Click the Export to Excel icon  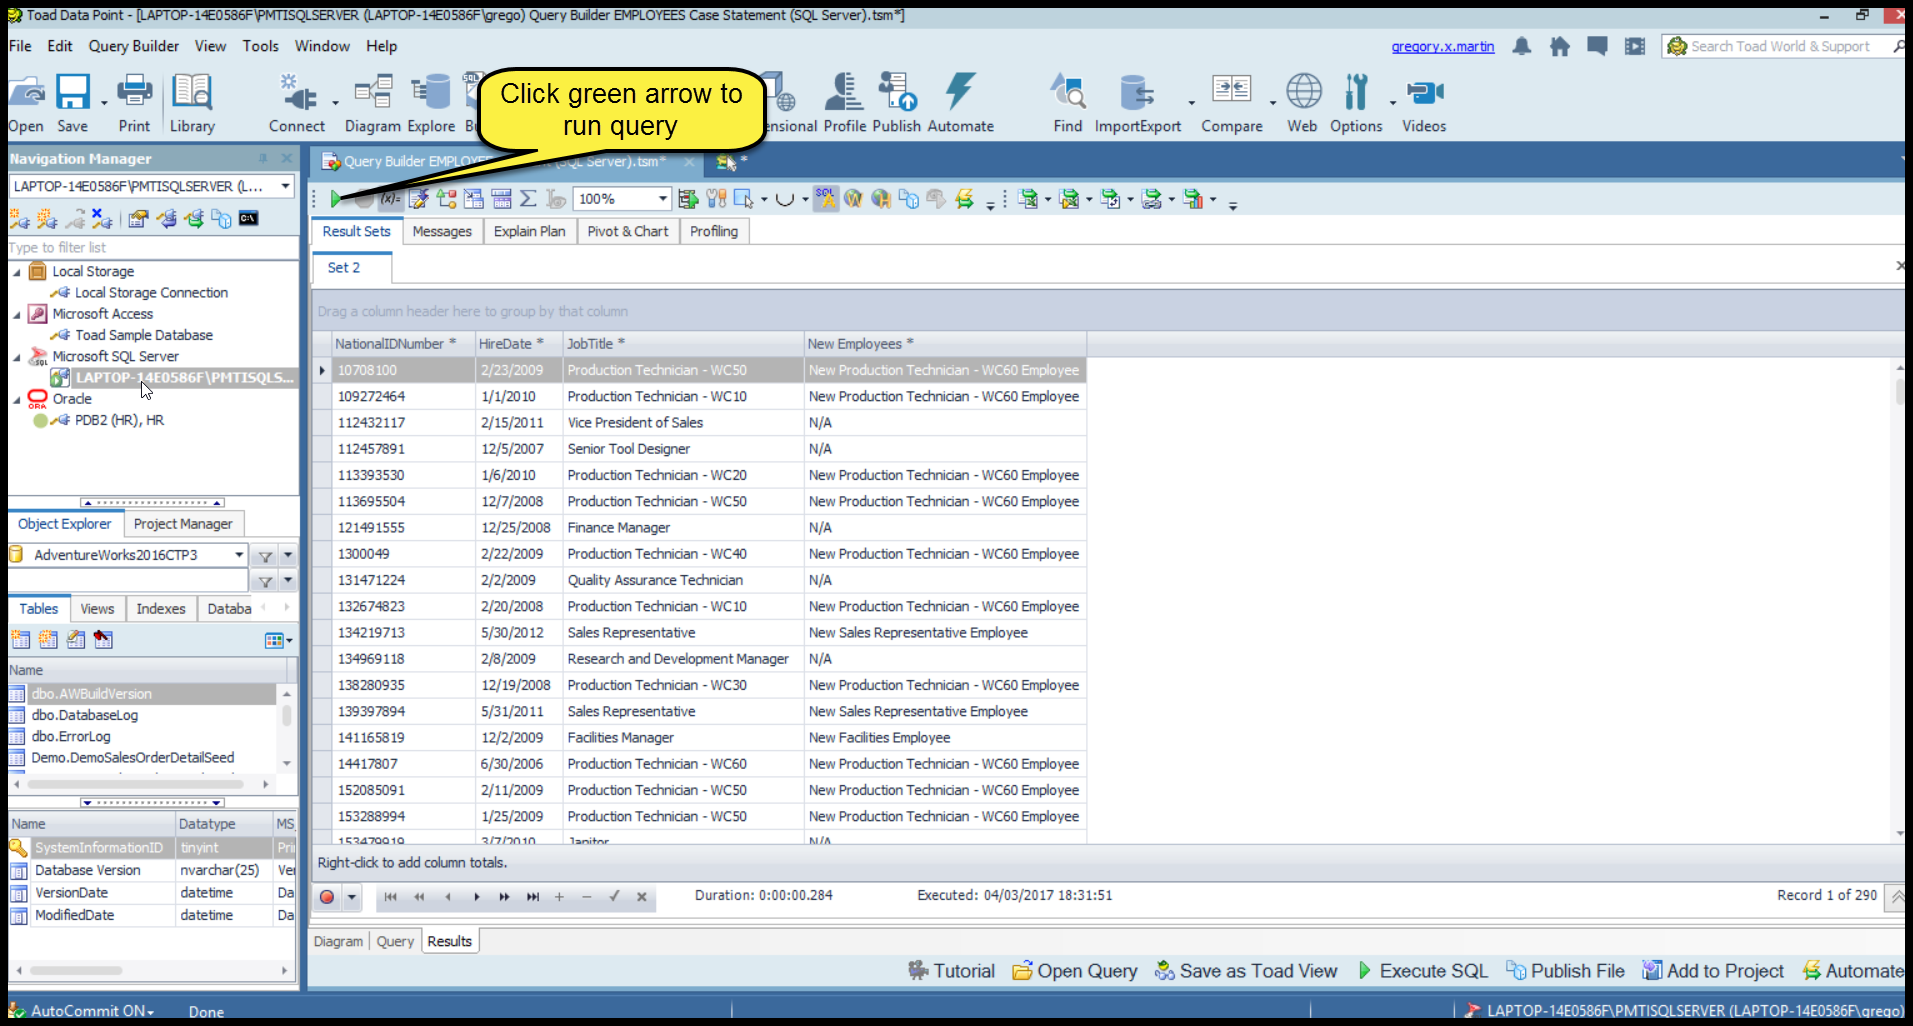[1028, 199]
